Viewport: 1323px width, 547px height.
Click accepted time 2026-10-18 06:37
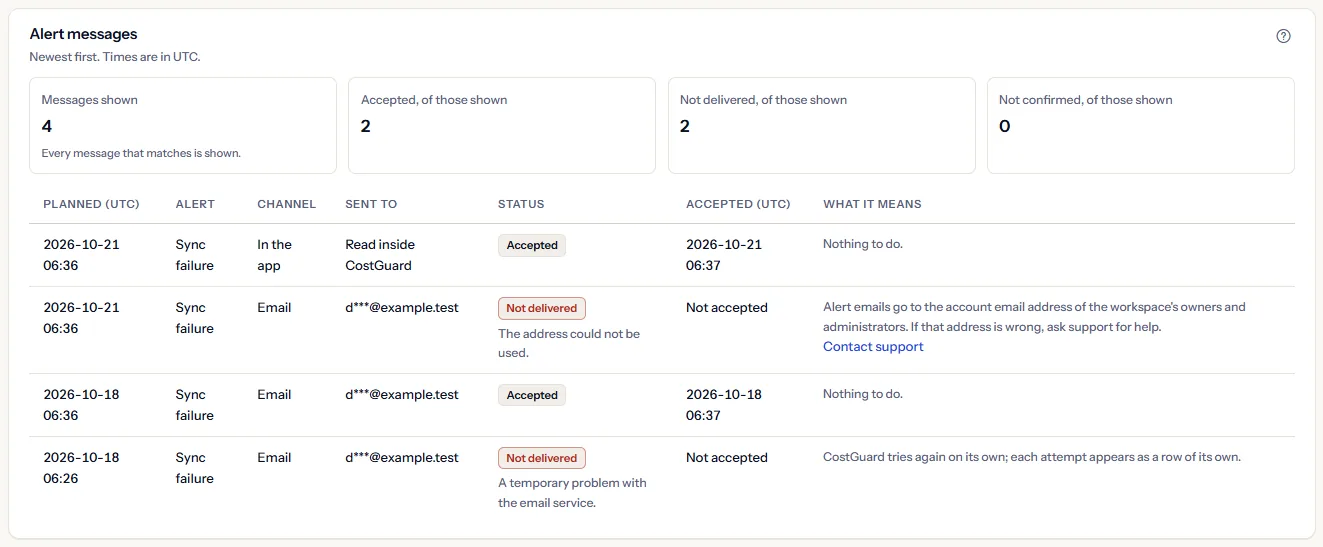(x=724, y=405)
